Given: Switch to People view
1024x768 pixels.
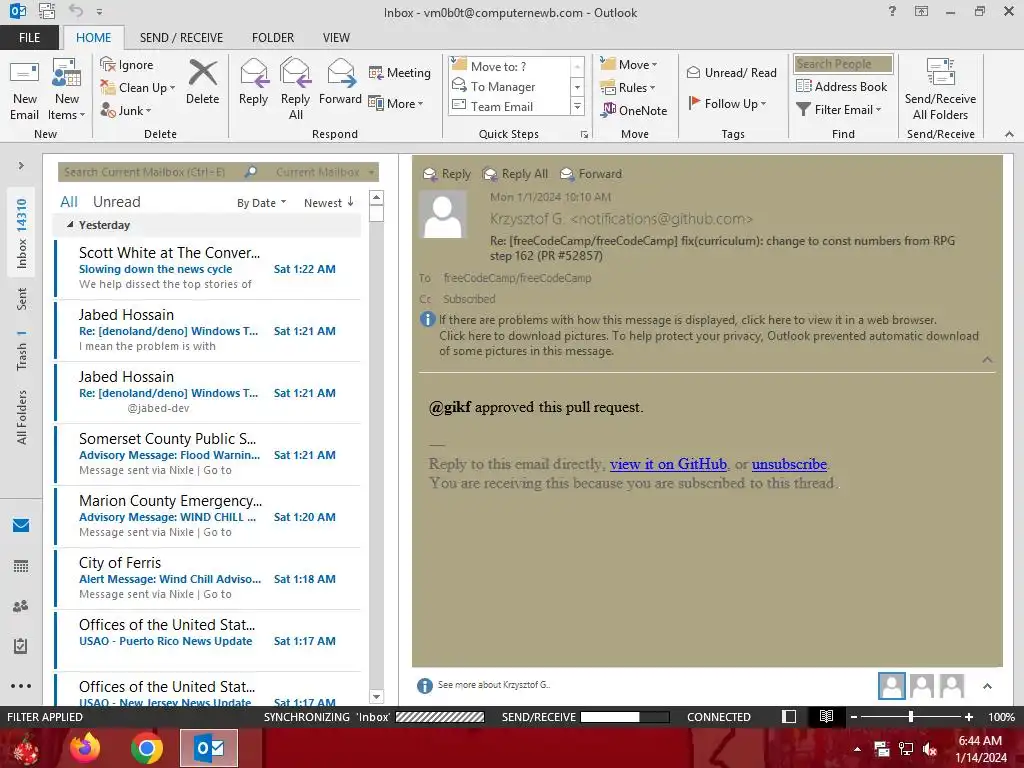Looking at the screenshot, I should [21, 606].
